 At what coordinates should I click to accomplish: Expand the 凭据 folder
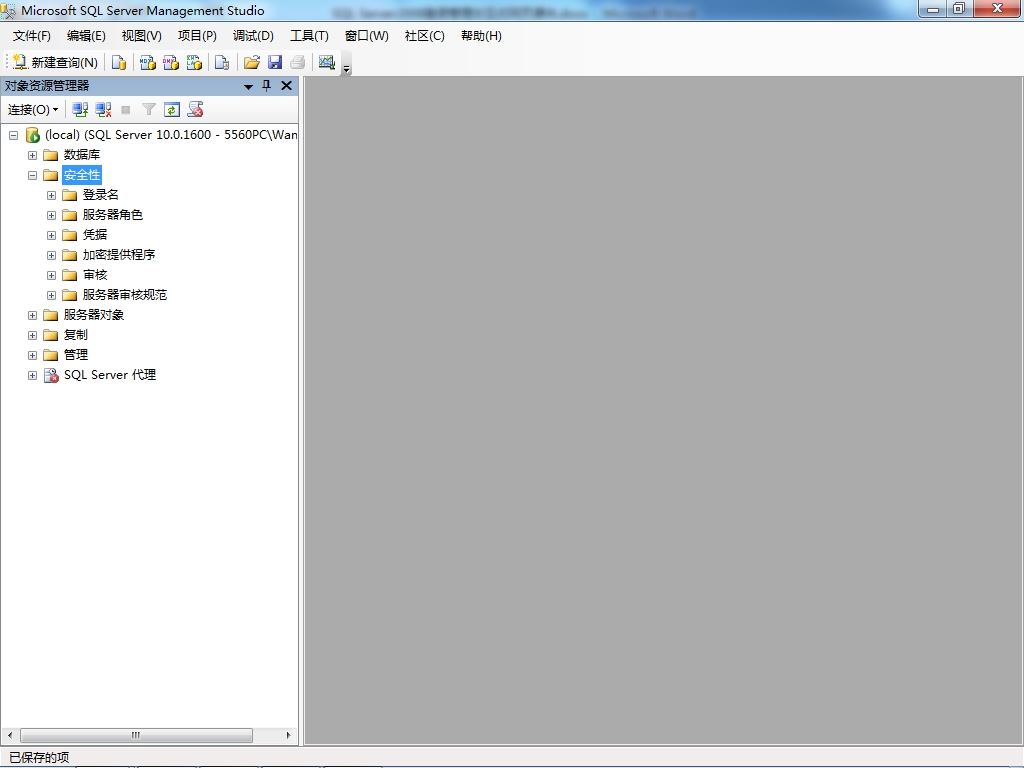pyautogui.click(x=51, y=235)
